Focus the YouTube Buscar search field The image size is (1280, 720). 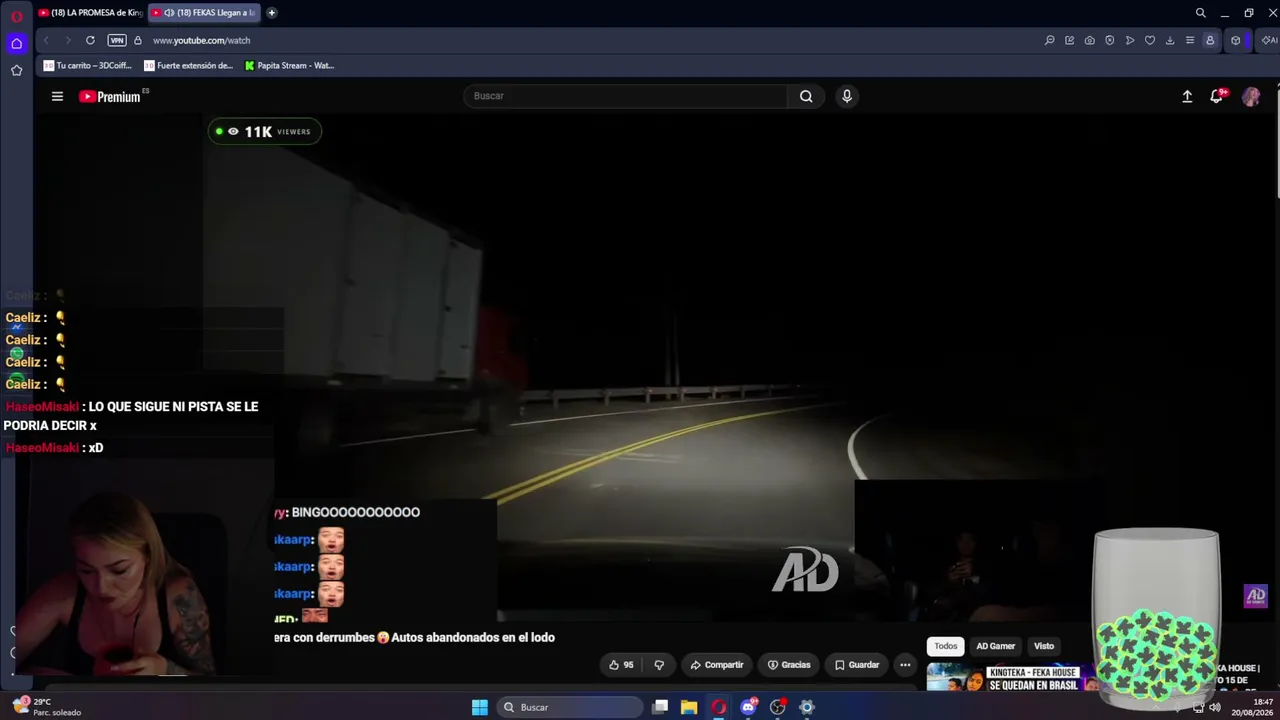(x=628, y=96)
